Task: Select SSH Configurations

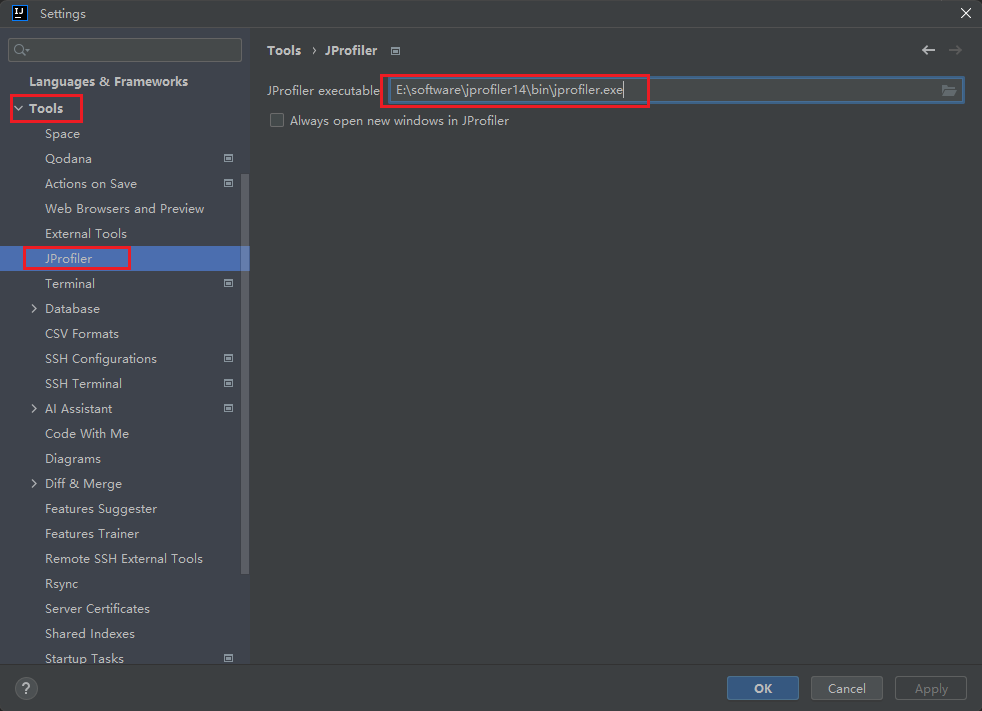Action: tap(101, 359)
